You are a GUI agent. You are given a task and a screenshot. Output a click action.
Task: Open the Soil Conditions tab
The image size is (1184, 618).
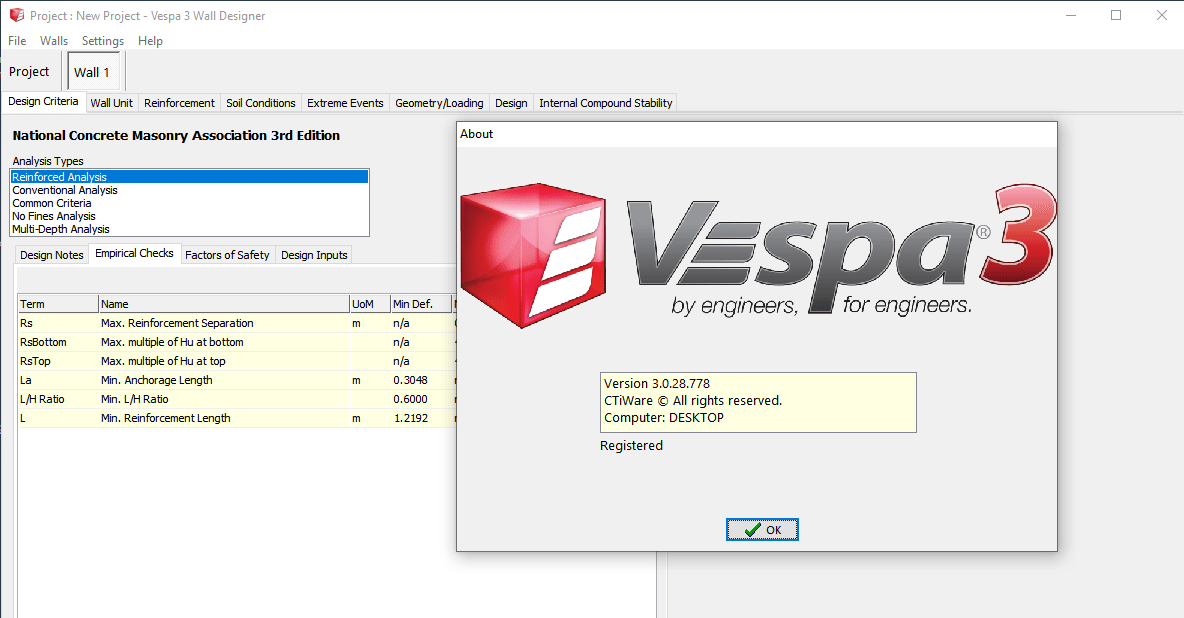click(x=261, y=103)
